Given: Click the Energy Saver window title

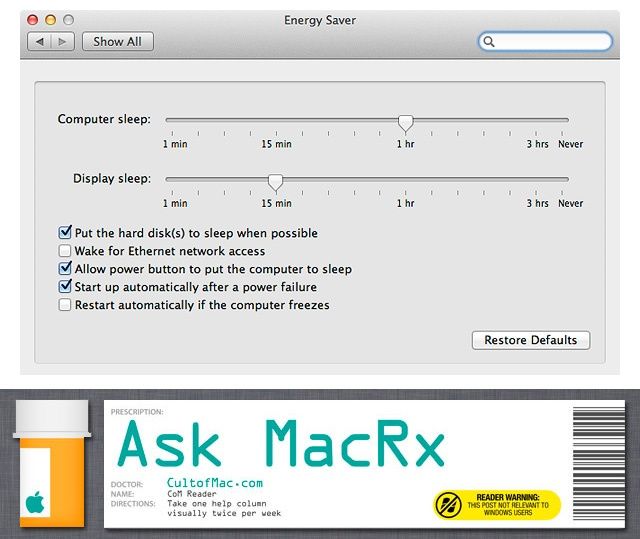Looking at the screenshot, I should click(x=320, y=20).
